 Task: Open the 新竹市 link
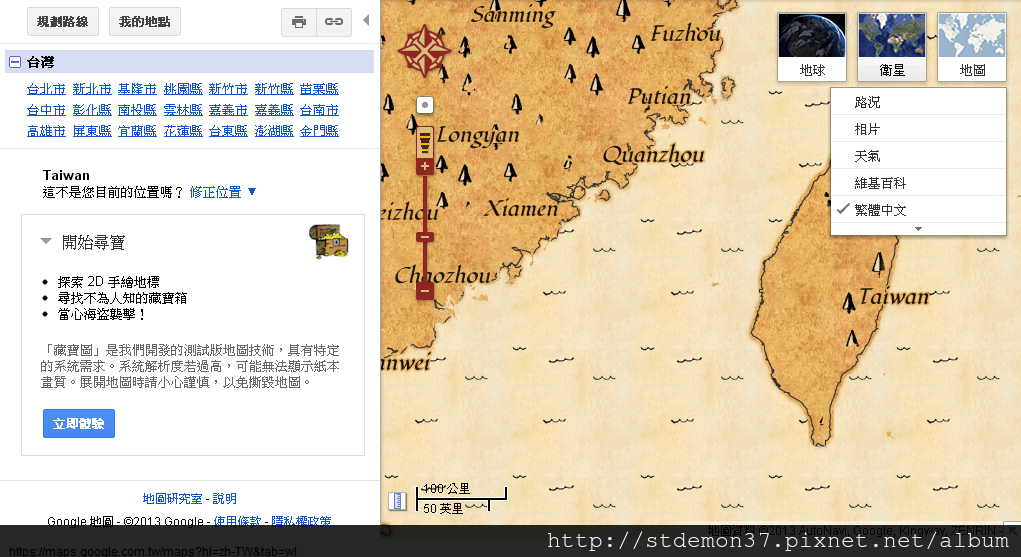(228, 89)
